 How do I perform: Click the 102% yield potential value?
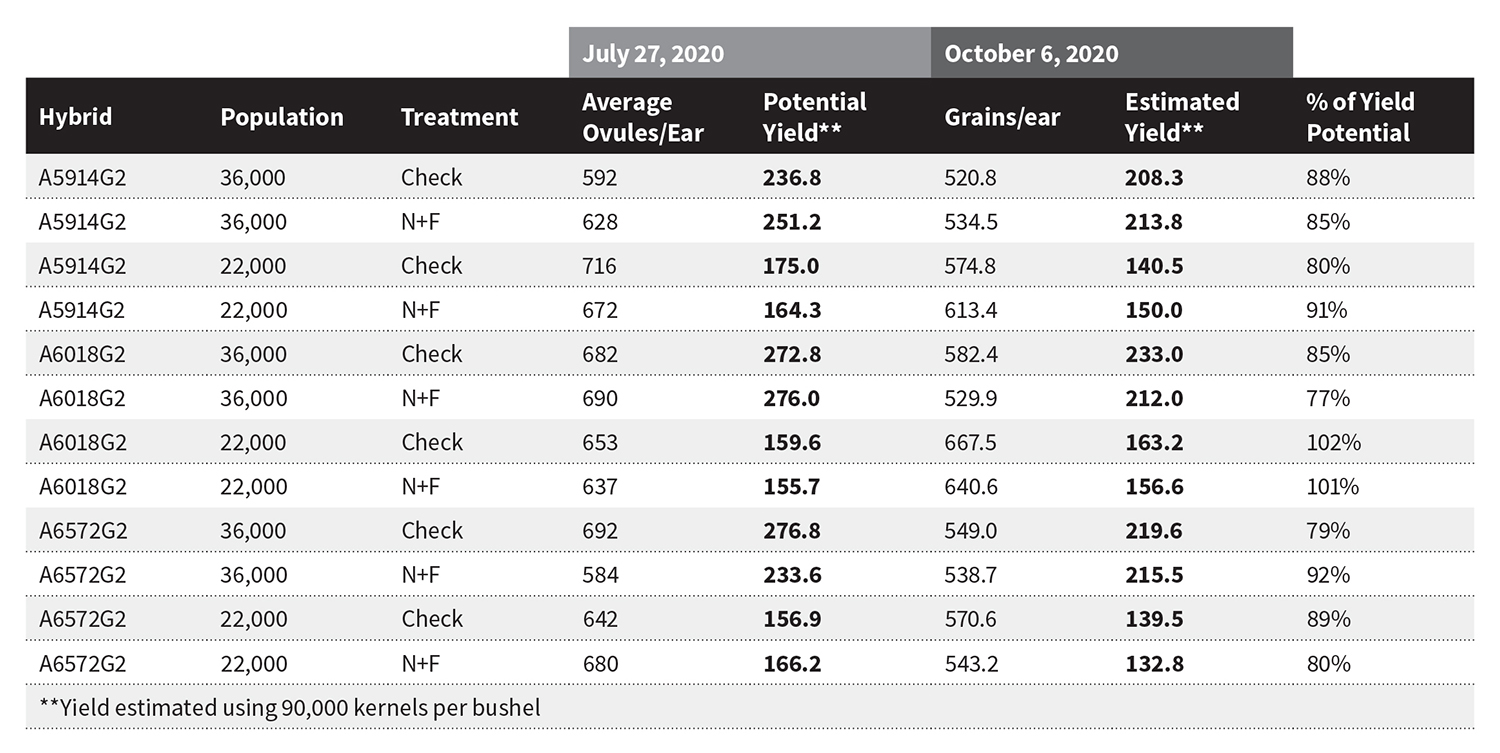point(1333,442)
